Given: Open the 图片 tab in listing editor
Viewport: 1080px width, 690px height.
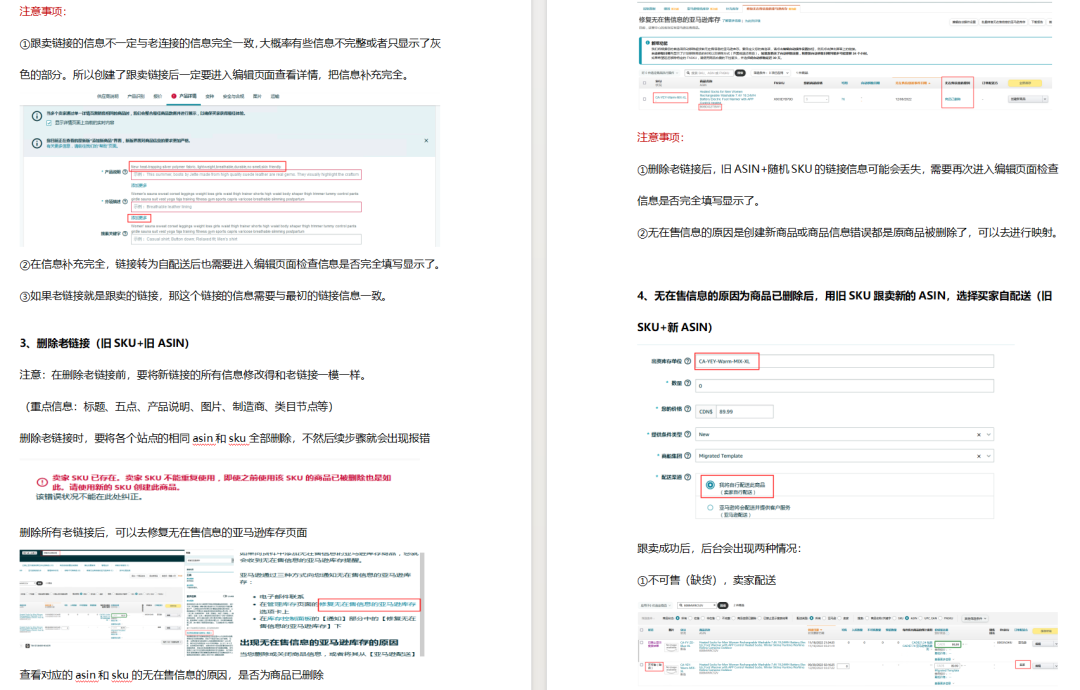Looking at the screenshot, I should coord(256,96).
